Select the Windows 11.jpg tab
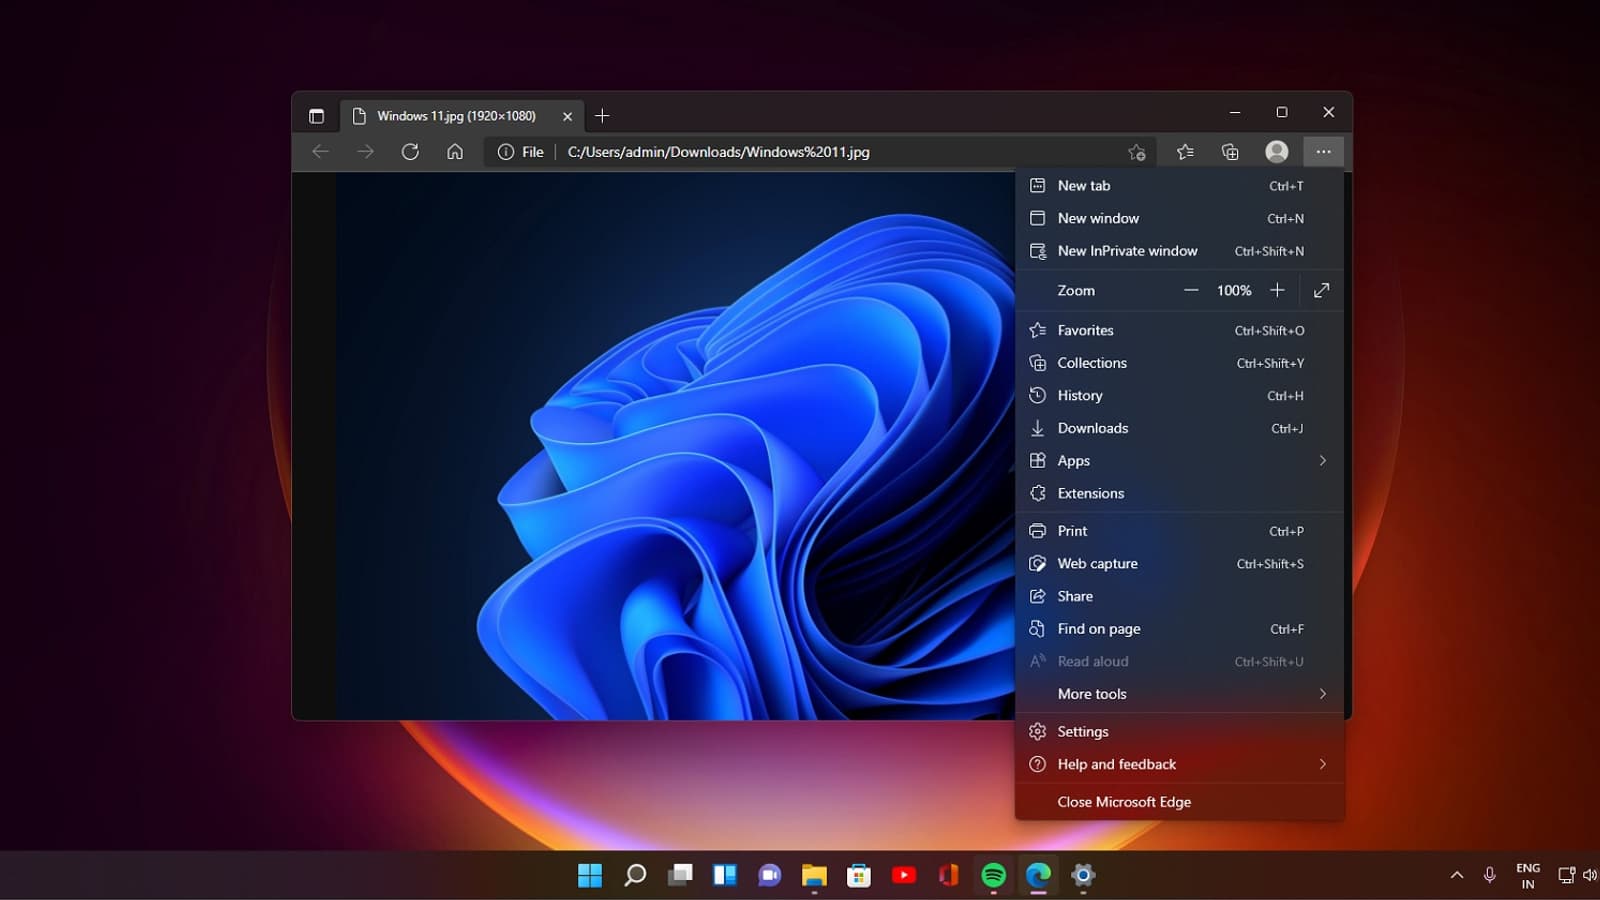1600x900 pixels. pyautogui.click(x=462, y=116)
